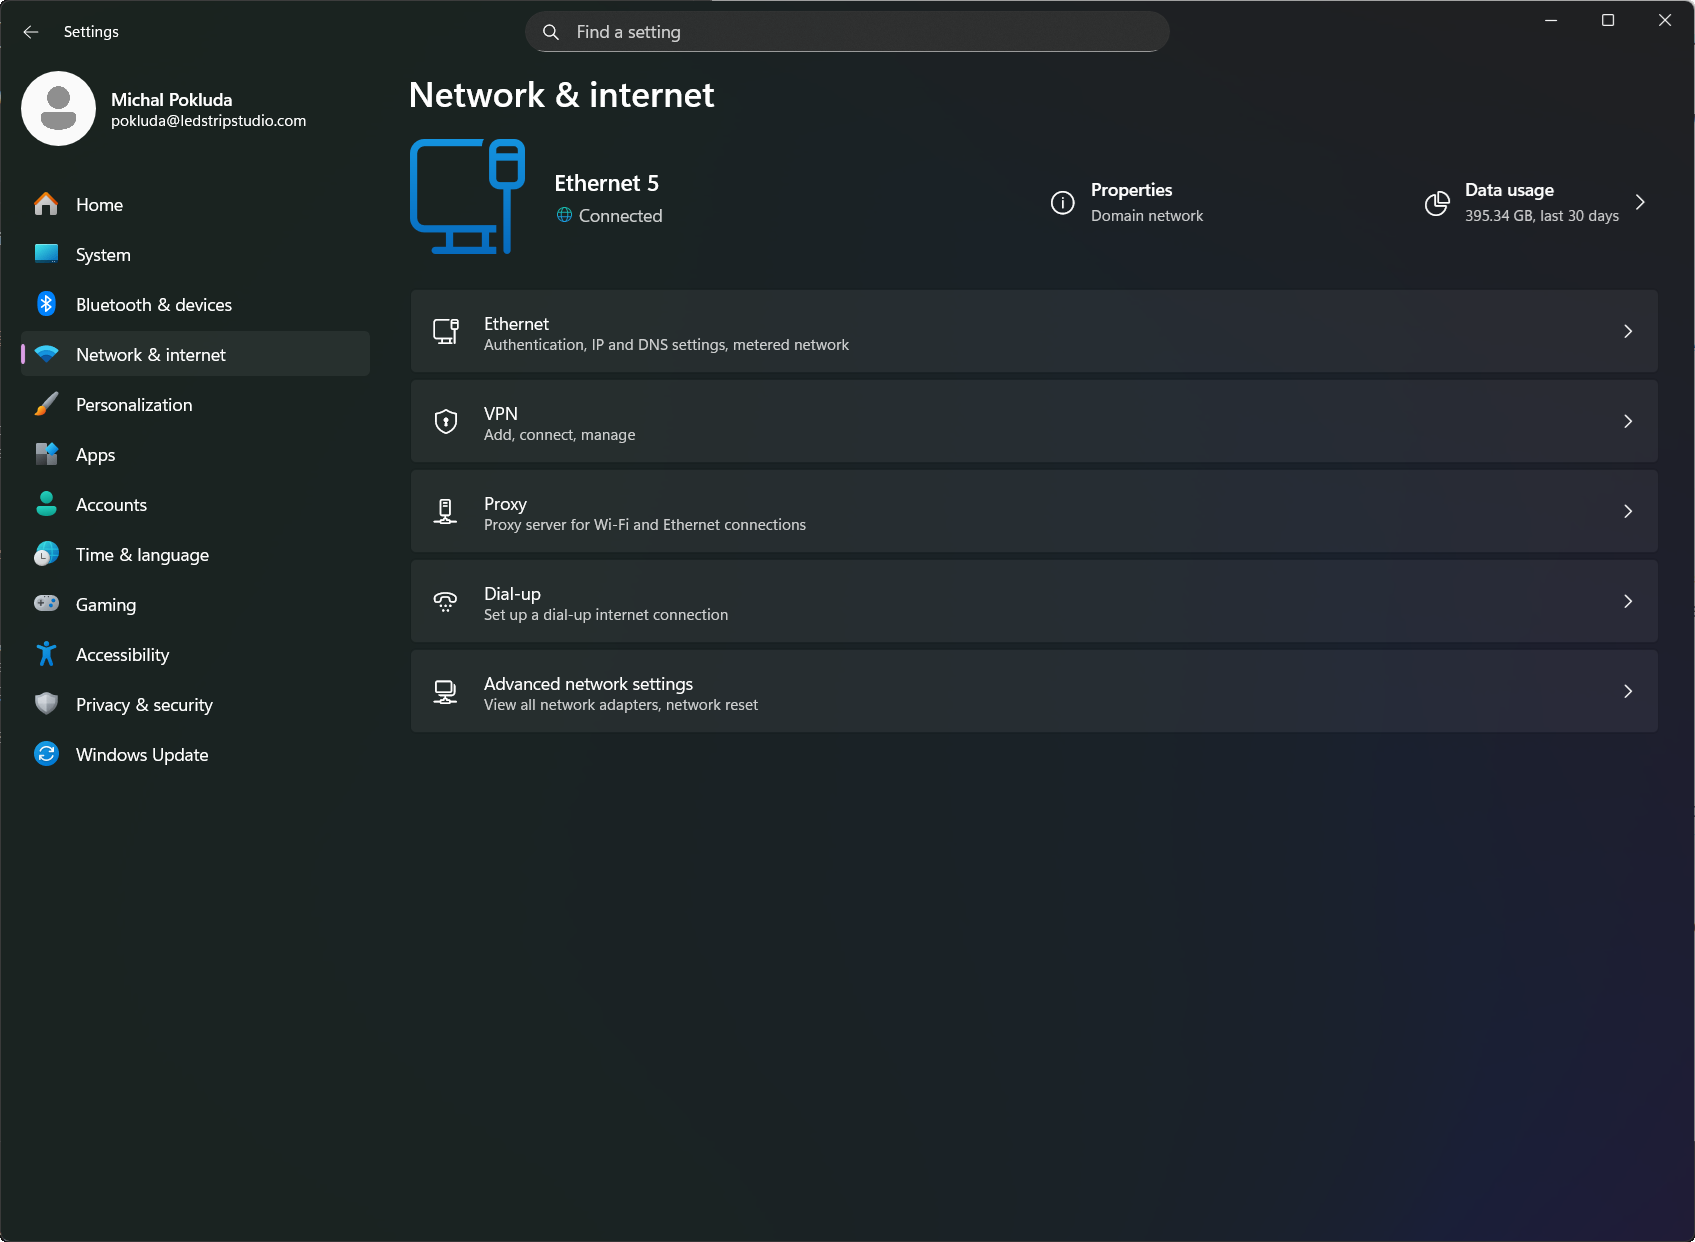Go to Accounts settings
The width and height of the screenshot is (1695, 1242).
(195, 504)
